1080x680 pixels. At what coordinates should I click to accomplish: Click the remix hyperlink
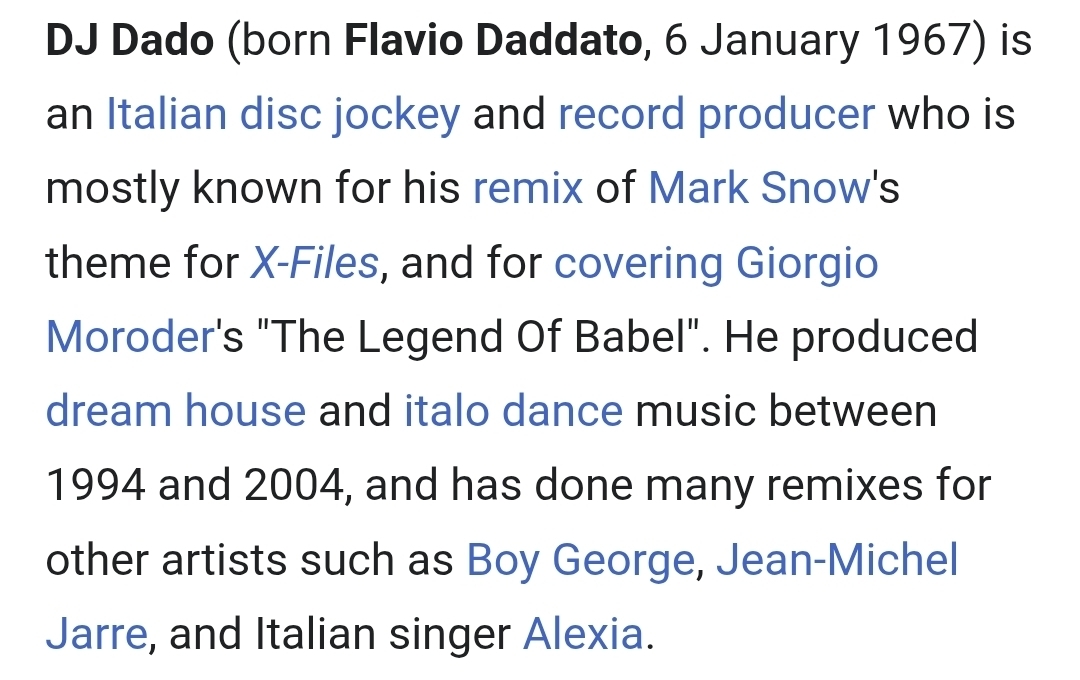pyautogui.click(x=528, y=189)
